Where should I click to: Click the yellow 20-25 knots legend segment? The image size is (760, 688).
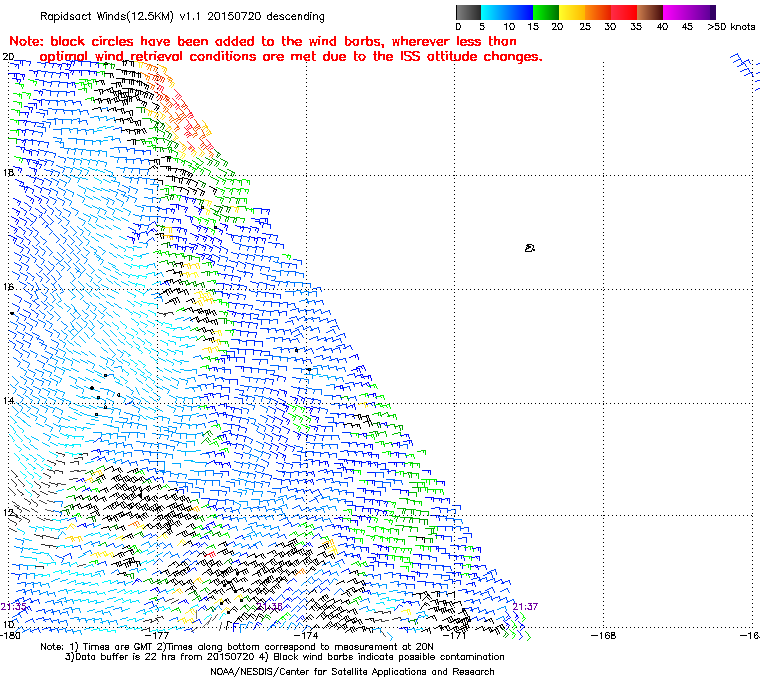coord(572,12)
